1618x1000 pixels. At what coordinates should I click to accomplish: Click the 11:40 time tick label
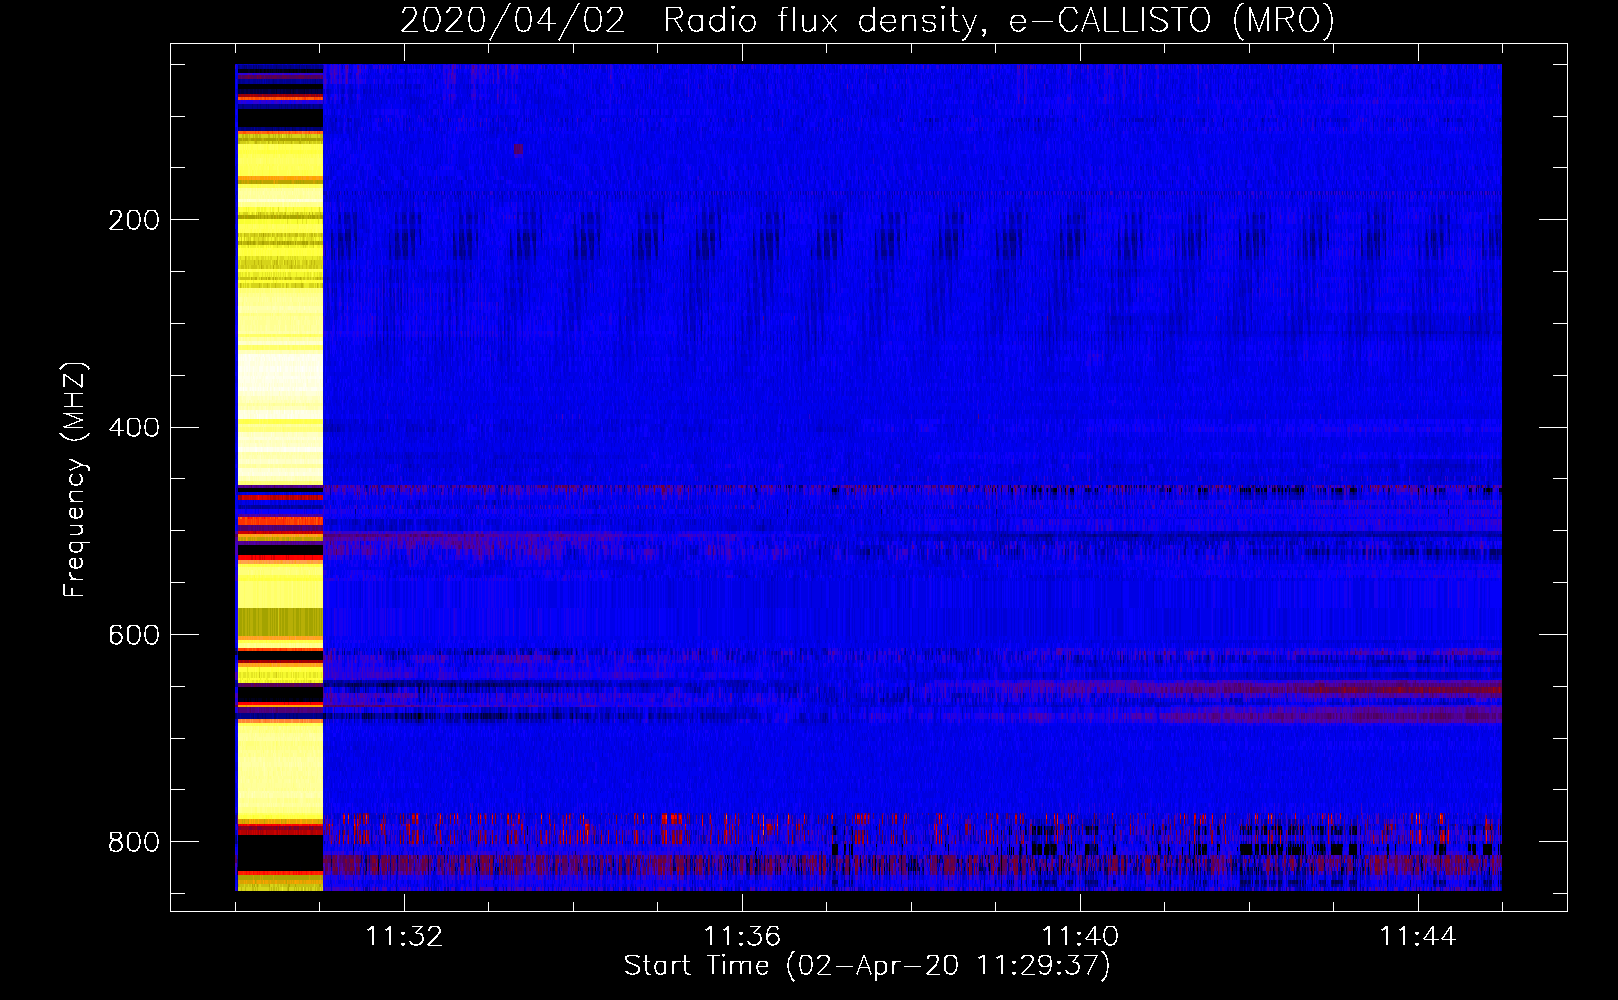click(1080, 937)
